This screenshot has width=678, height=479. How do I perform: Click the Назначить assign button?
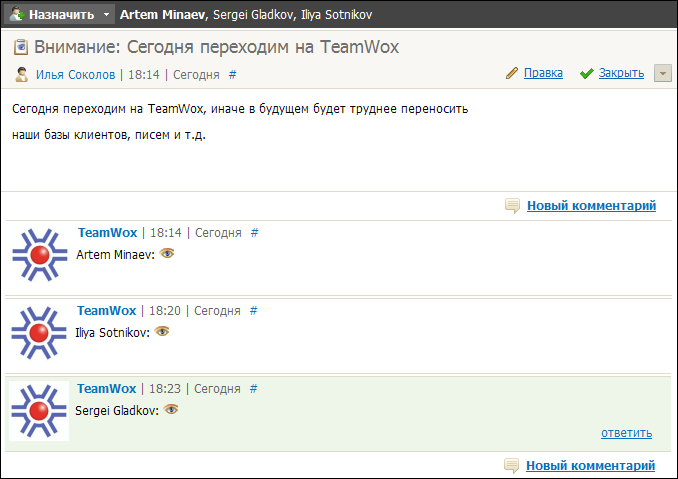pyautogui.click(x=61, y=14)
